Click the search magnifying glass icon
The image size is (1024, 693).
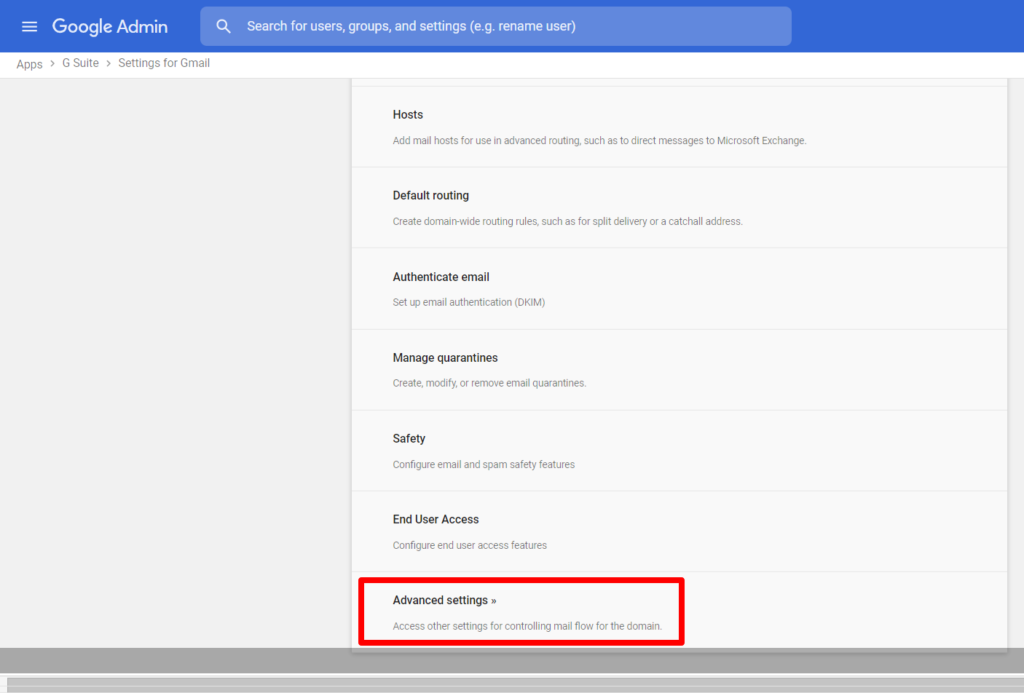[224, 26]
